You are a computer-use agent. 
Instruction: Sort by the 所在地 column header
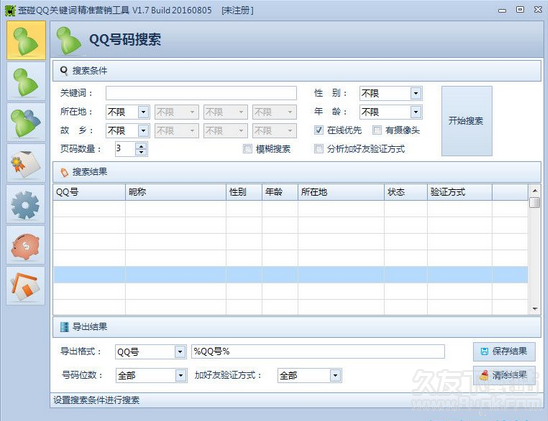click(341, 193)
